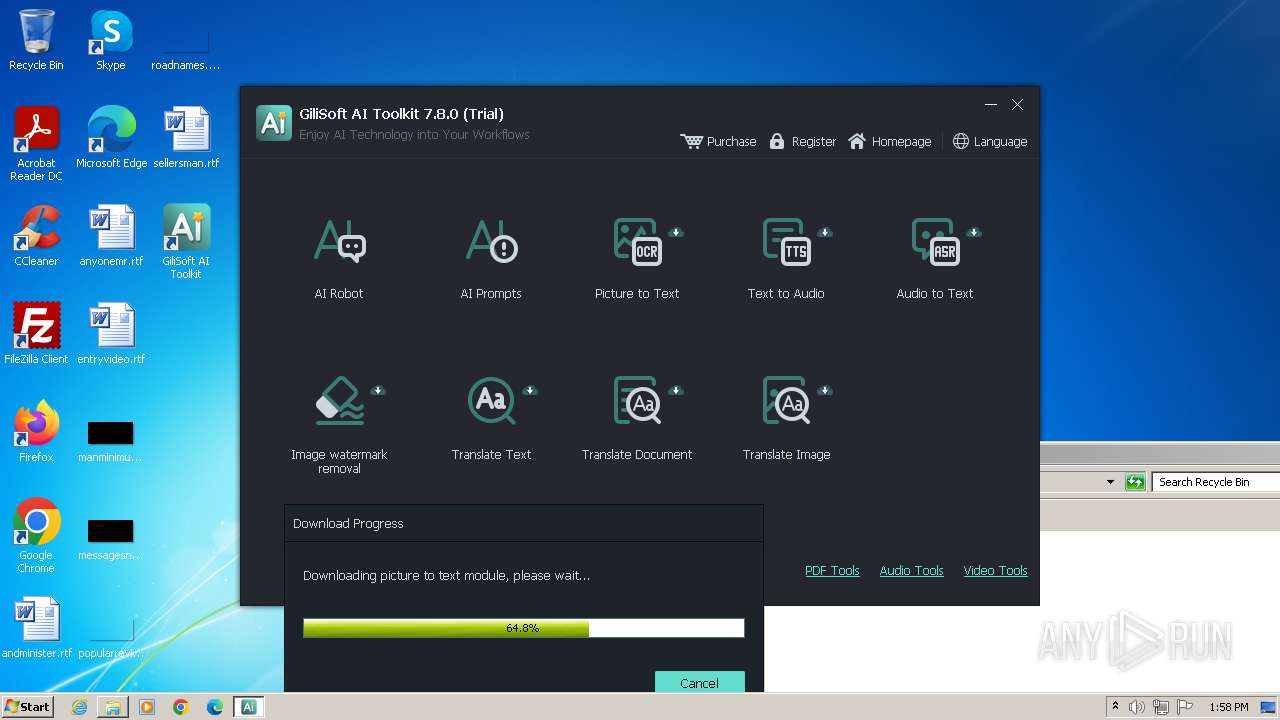Select the manminimu desktop file
The height and width of the screenshot is (720, 1280).
pos(111,441)
